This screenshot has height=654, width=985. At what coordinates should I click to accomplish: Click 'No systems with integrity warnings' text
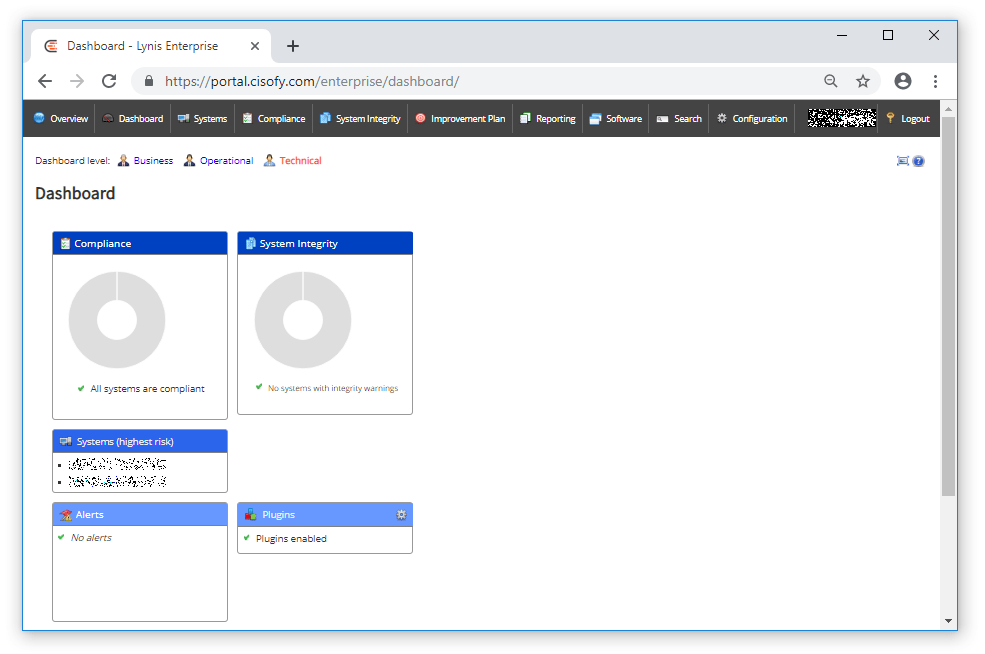pos(333,388)
